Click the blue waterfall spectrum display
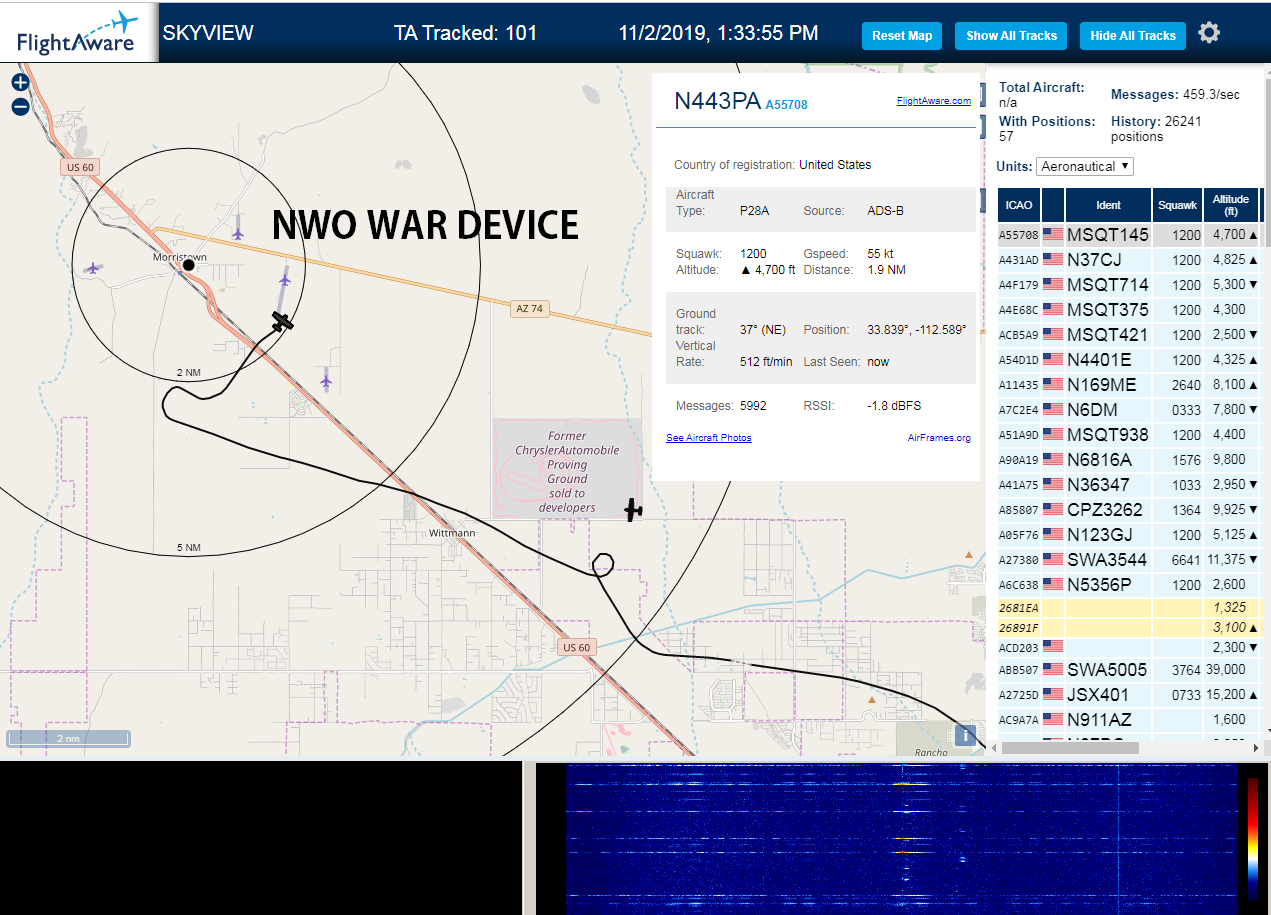1271x915 pixels. [x=902, y=838]
